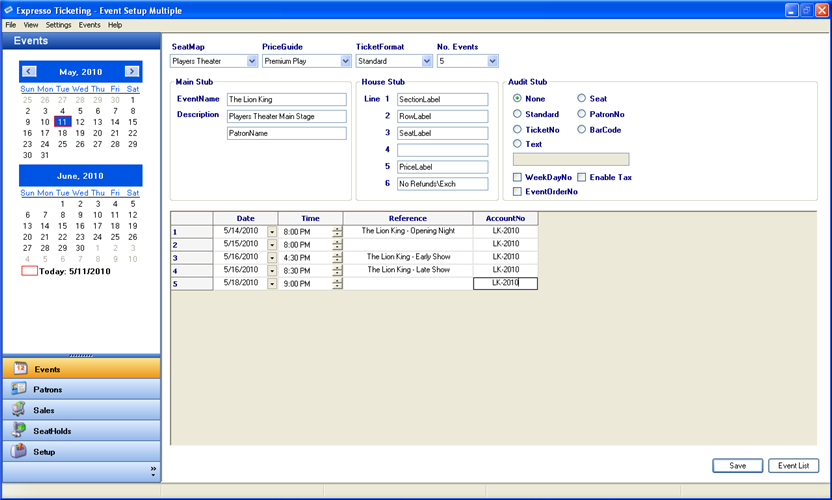Click the Sales icon in sidebar

click(x=19, y=409)
